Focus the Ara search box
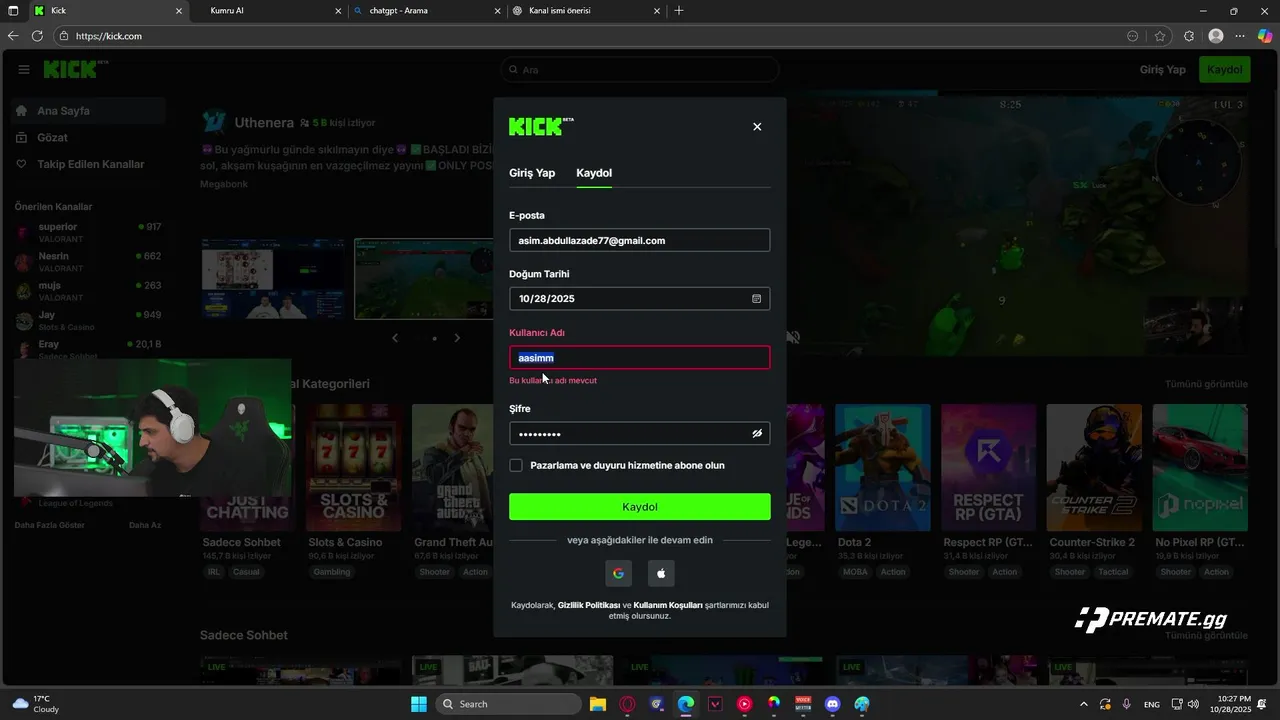1280x720 pixels. 640,70
